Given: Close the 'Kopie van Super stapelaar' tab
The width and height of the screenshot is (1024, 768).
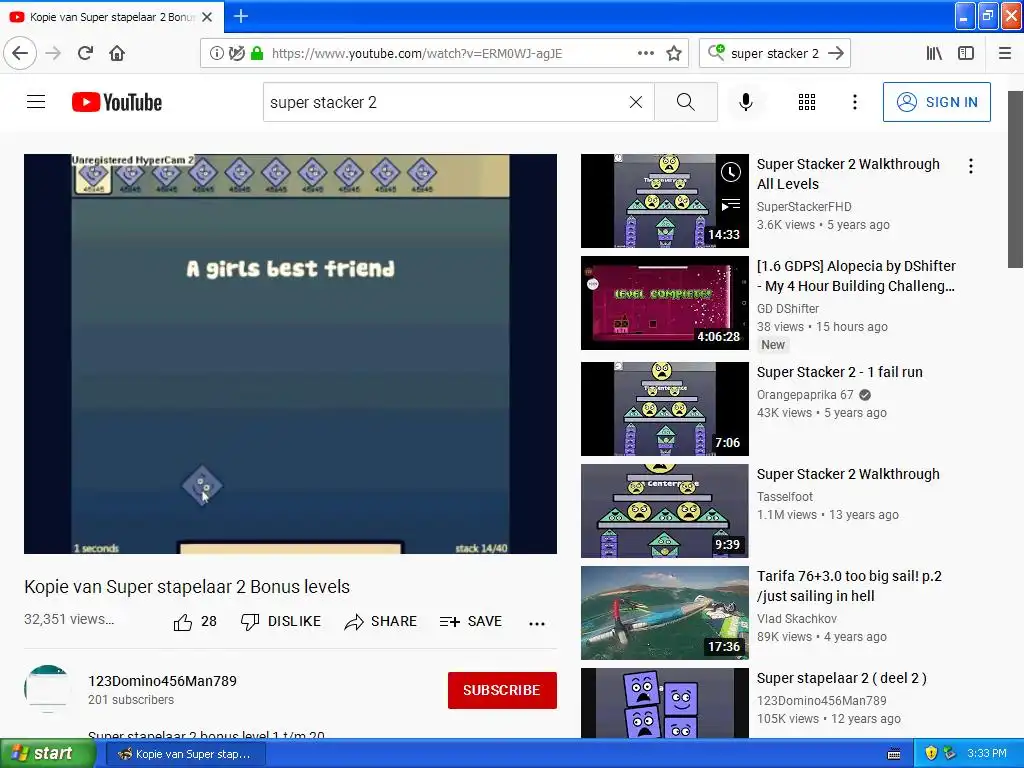Looking at the screenshot, I should coord(207,17).
